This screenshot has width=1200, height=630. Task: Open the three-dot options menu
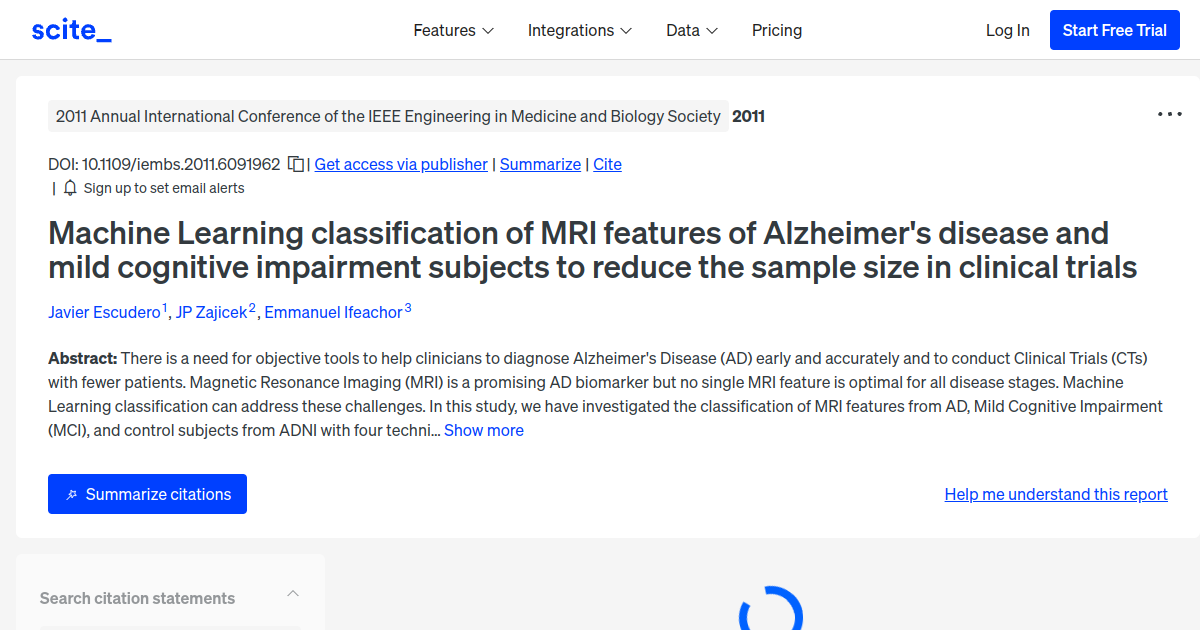(x=1168, y=113)
